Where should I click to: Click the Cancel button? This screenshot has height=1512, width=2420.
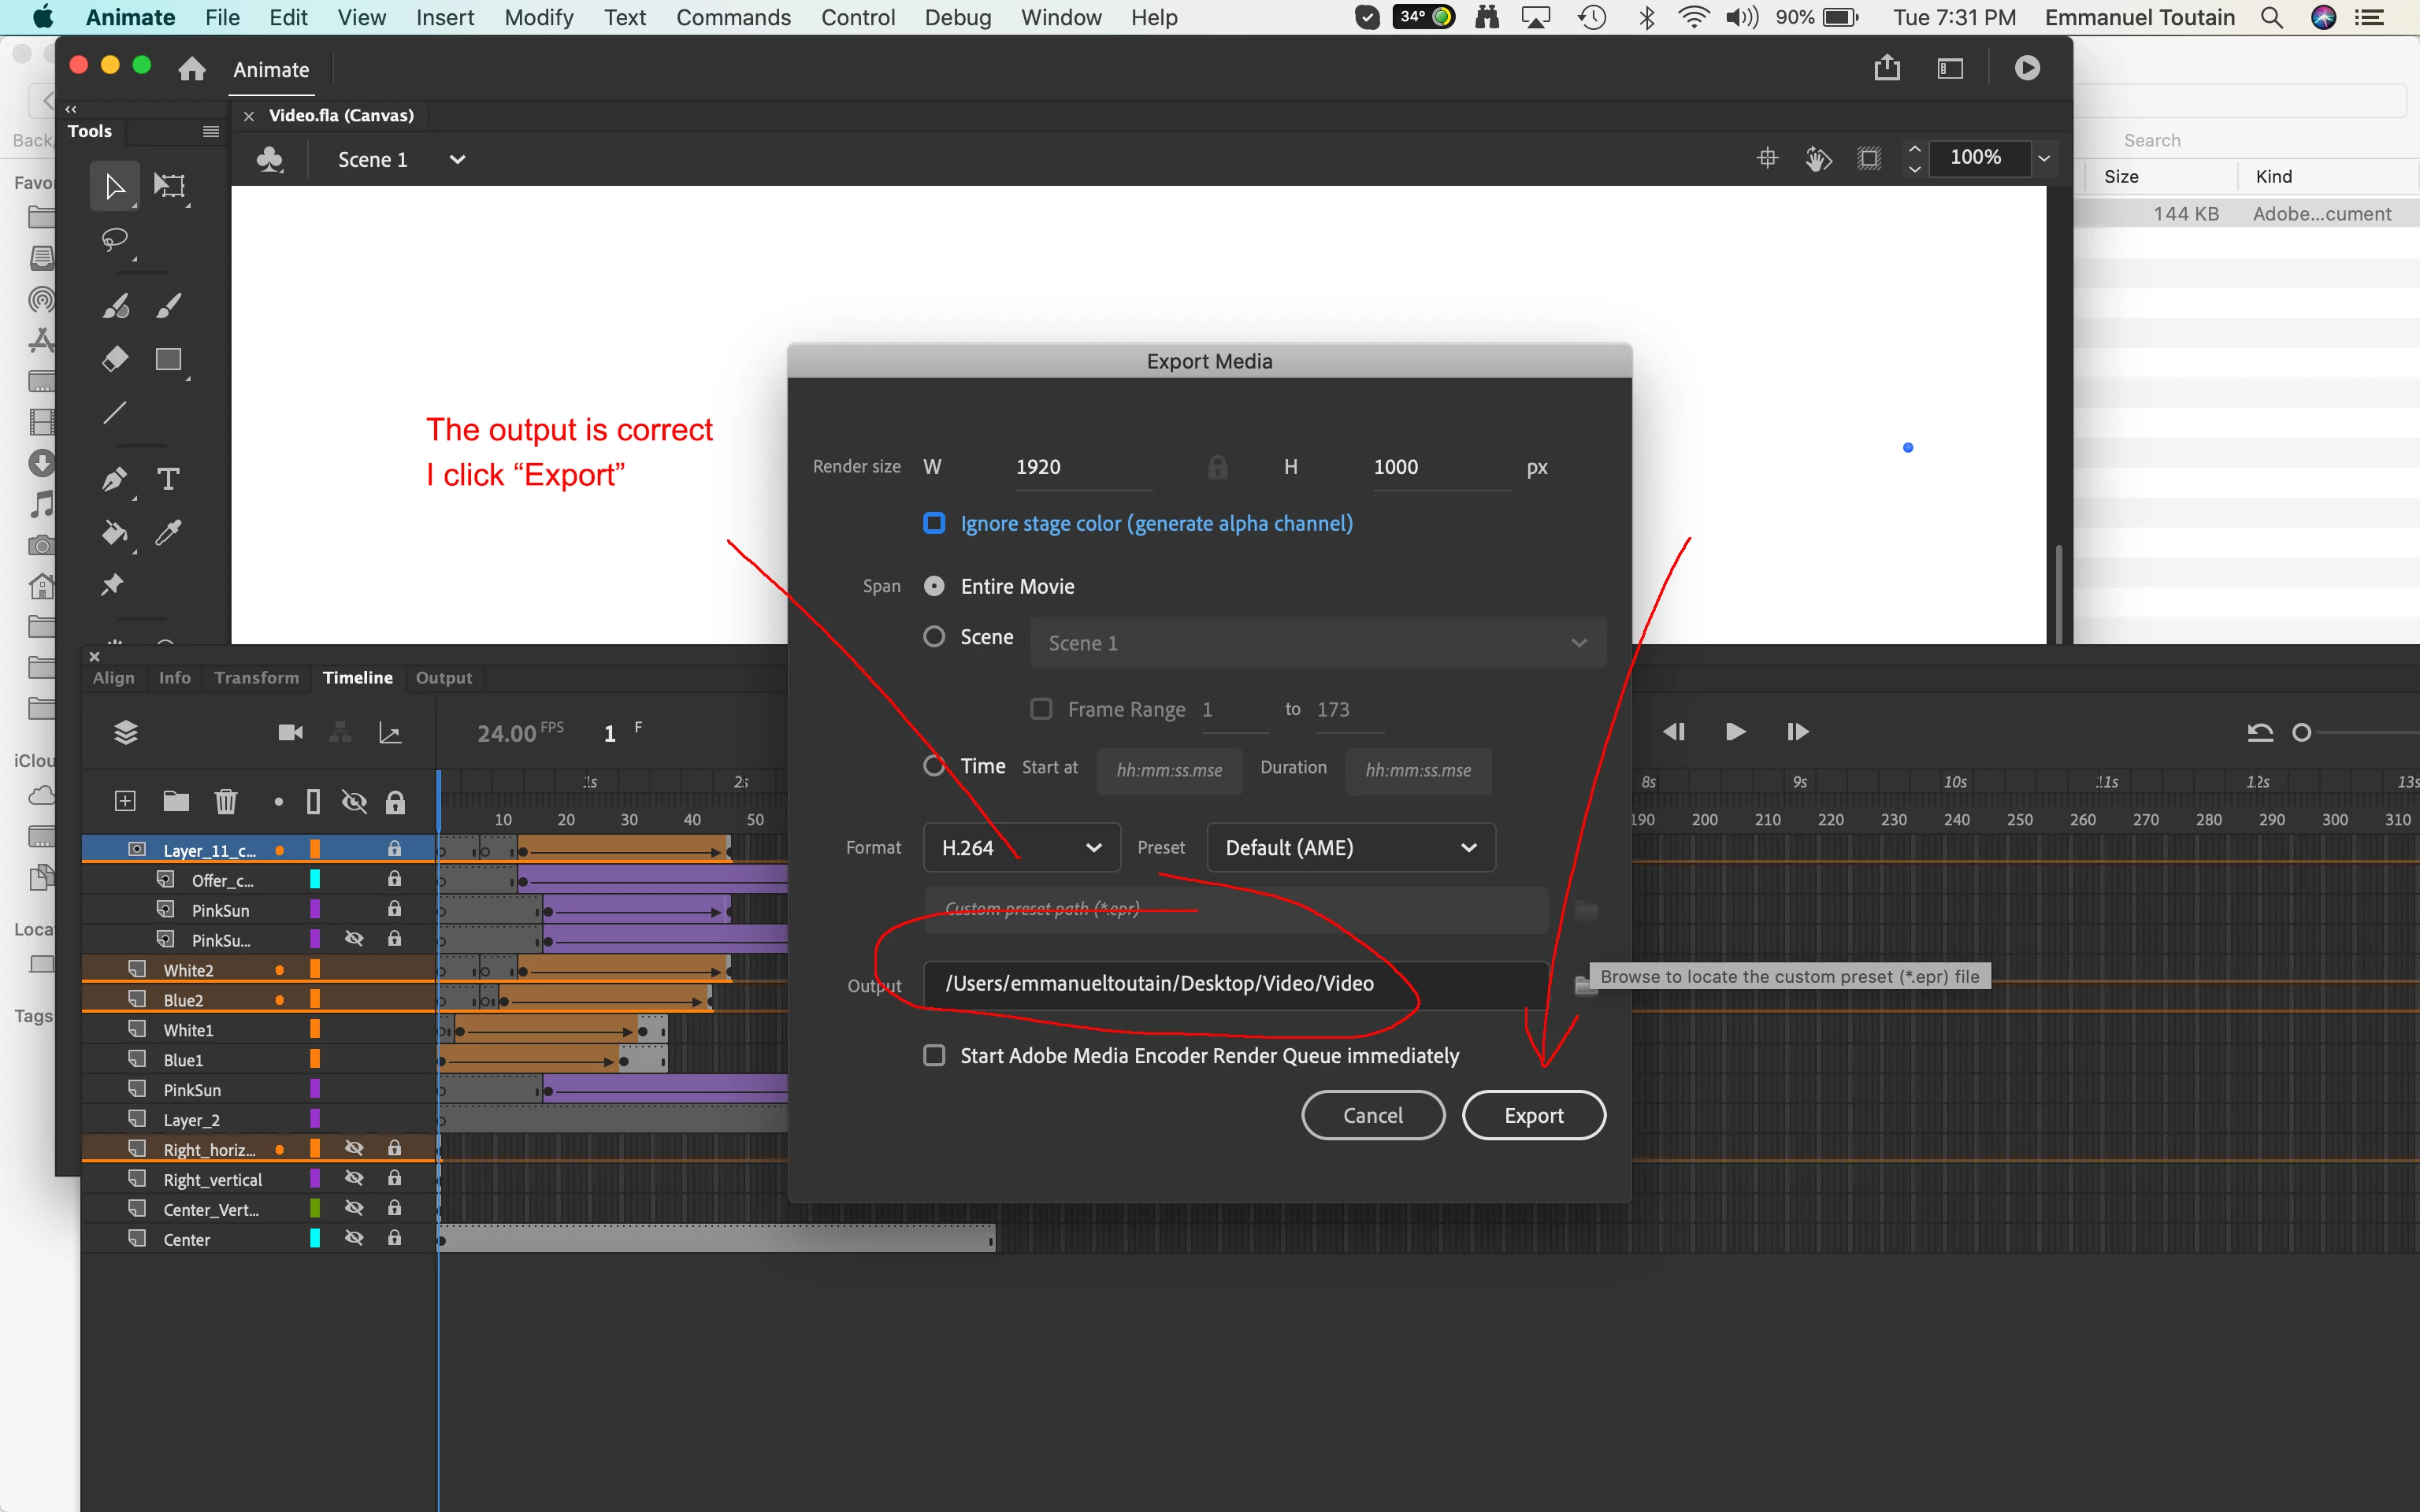1372,1115
